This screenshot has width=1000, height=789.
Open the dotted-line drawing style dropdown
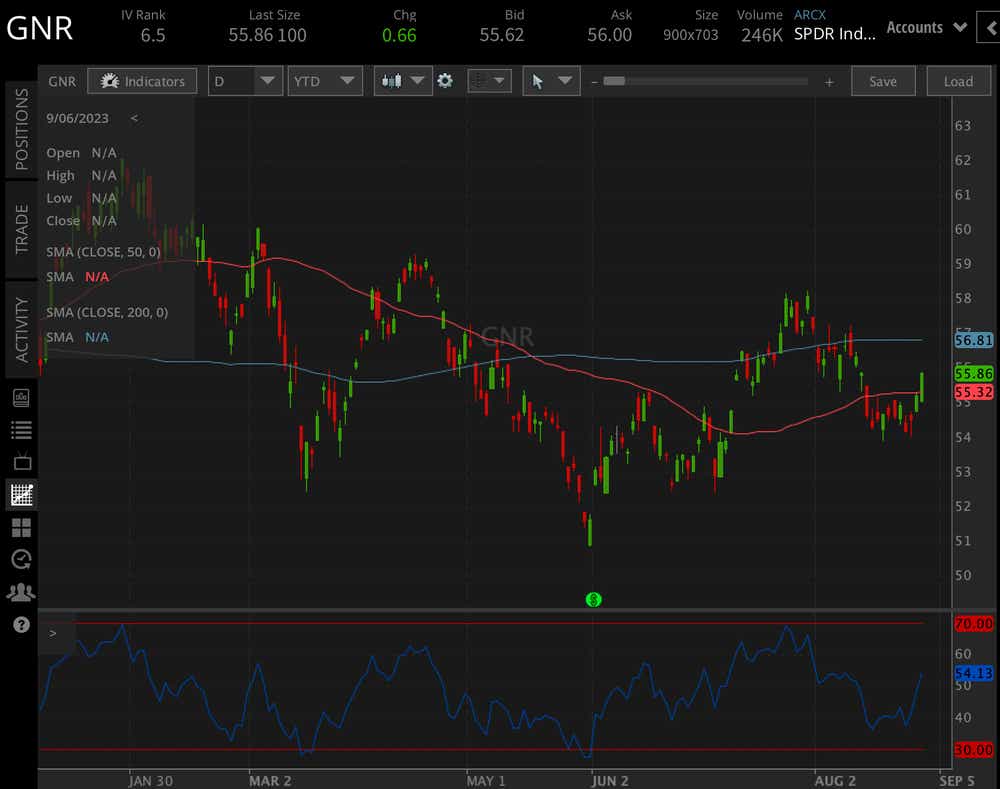(490, 81)
